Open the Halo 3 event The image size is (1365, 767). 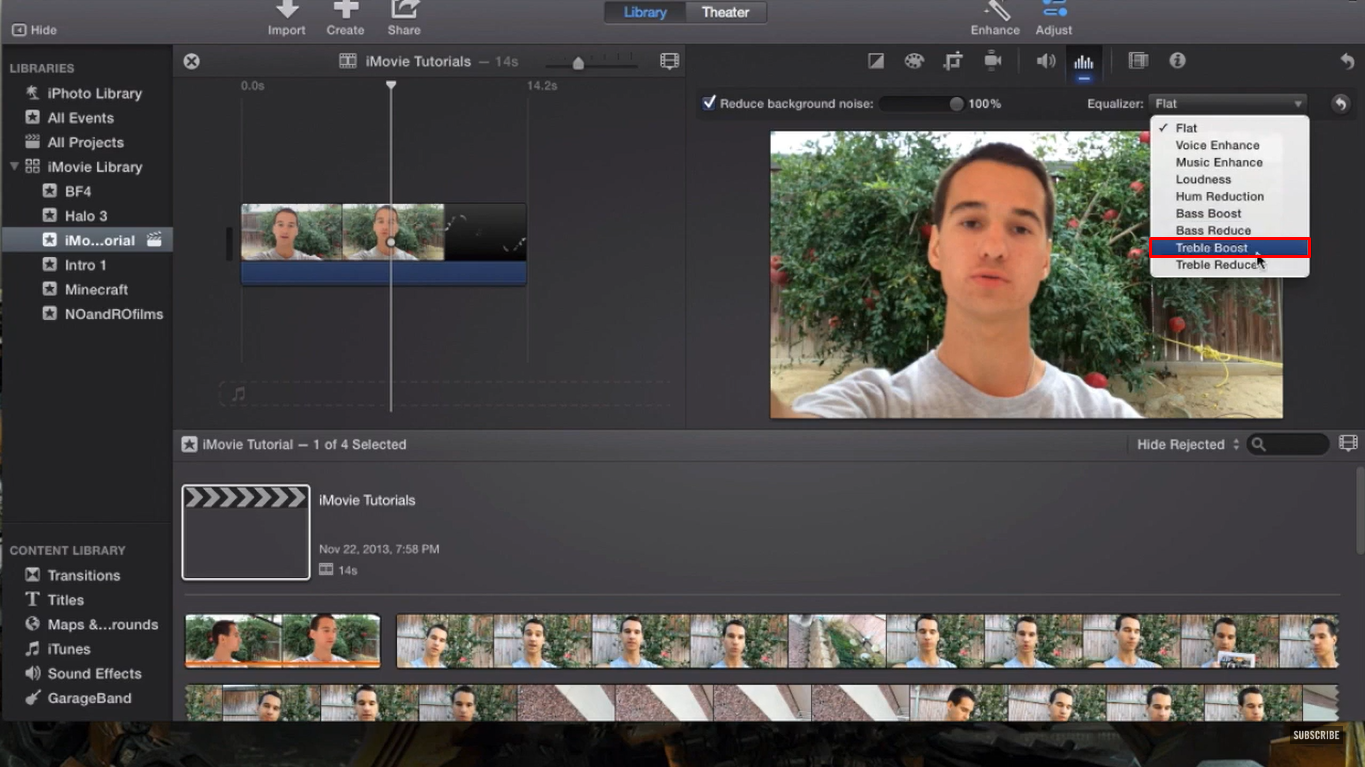tap(86, 216)
